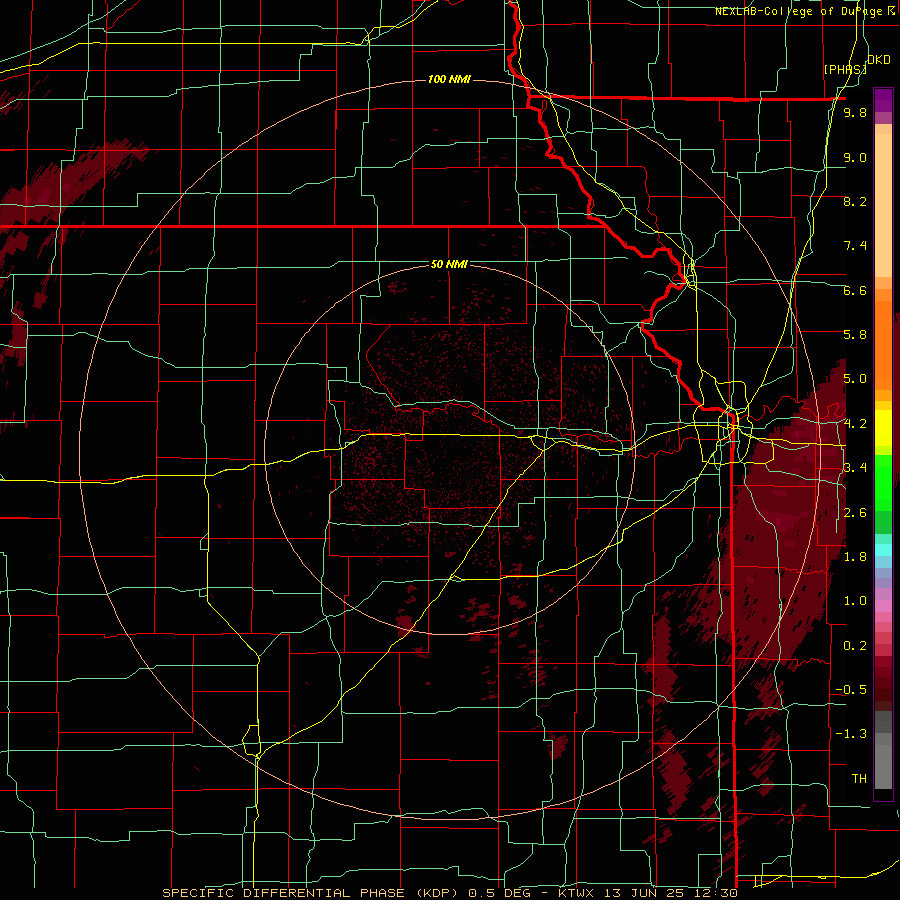Click the 5.0 value on the scale
The image size is (900, 900).
(855, 379)
